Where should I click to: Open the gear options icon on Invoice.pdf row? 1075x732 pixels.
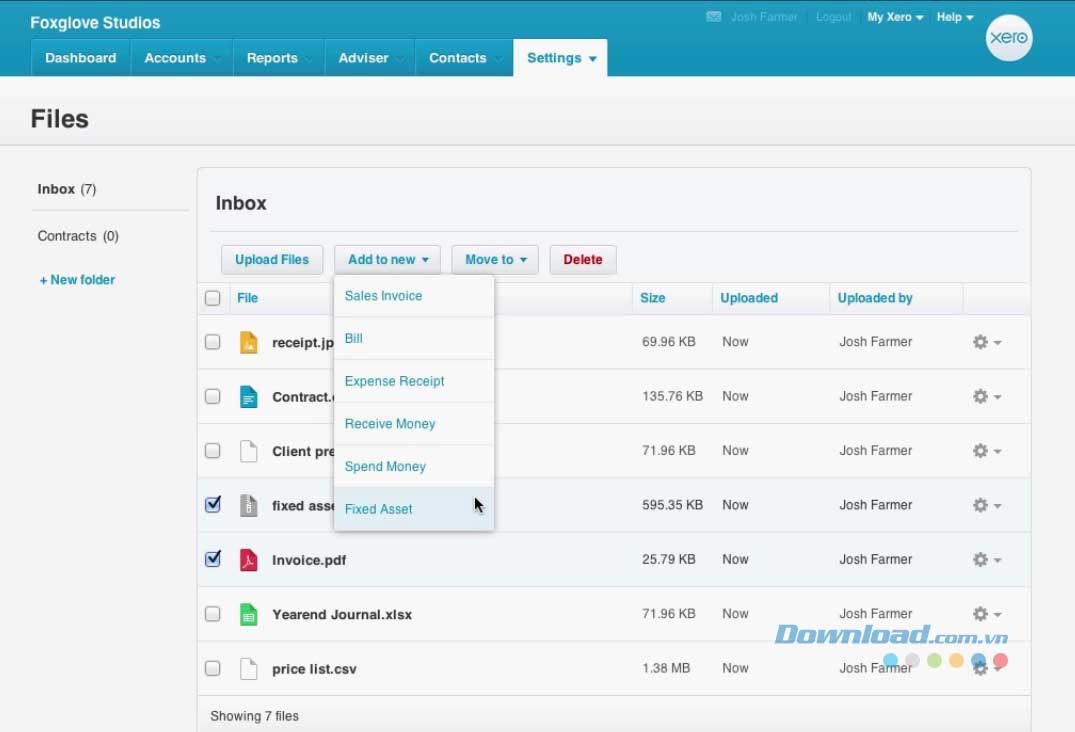(x=980, y=559)
